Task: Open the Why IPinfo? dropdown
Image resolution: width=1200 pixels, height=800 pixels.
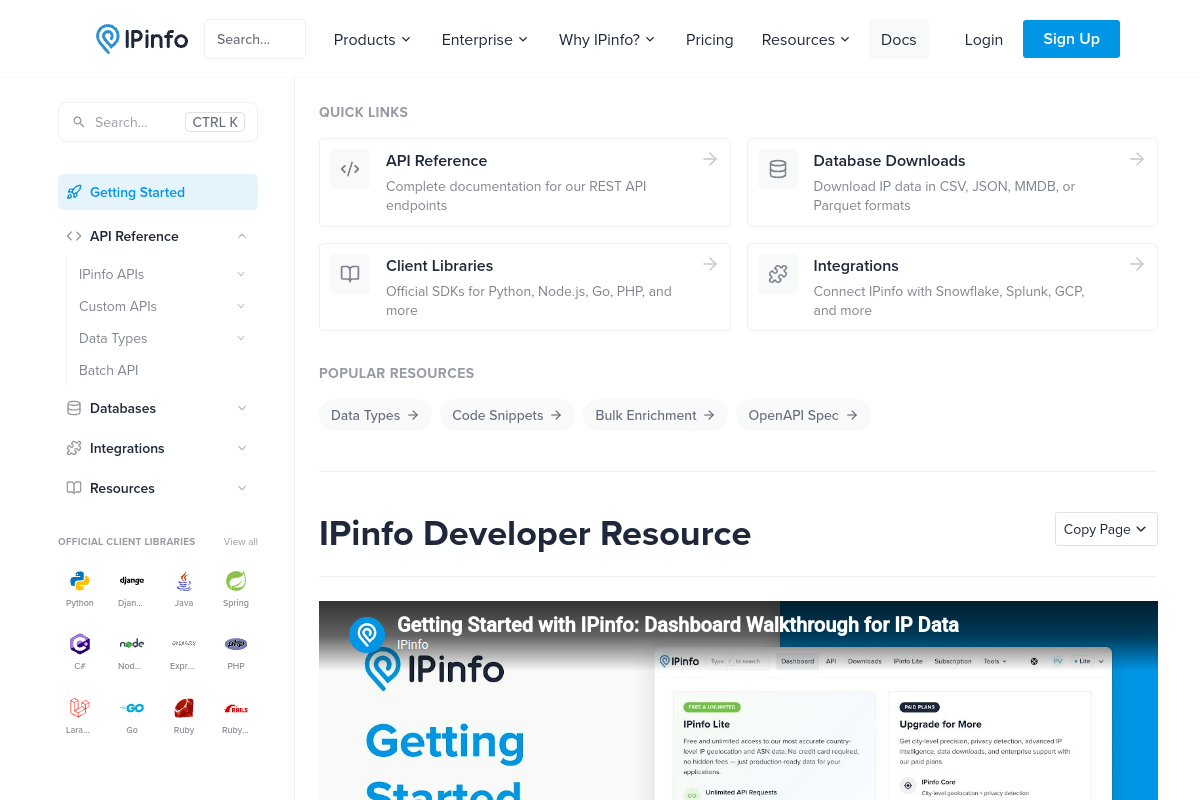Action: click(x=607, y=39)
